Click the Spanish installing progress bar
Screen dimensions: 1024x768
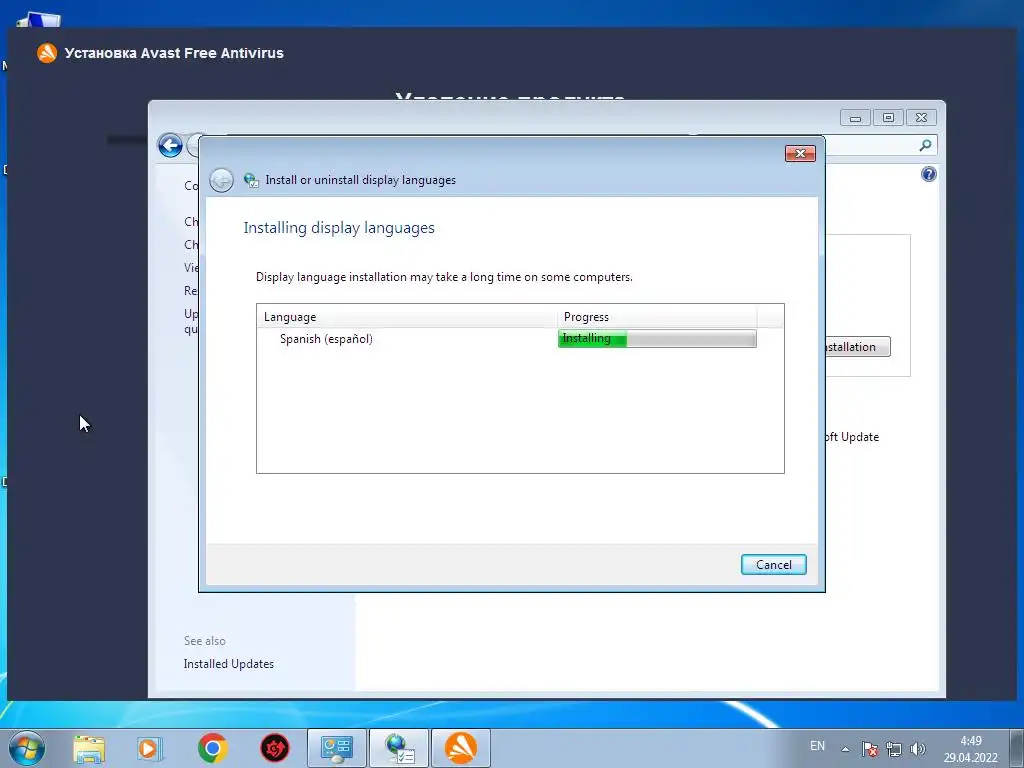[657, 338]
